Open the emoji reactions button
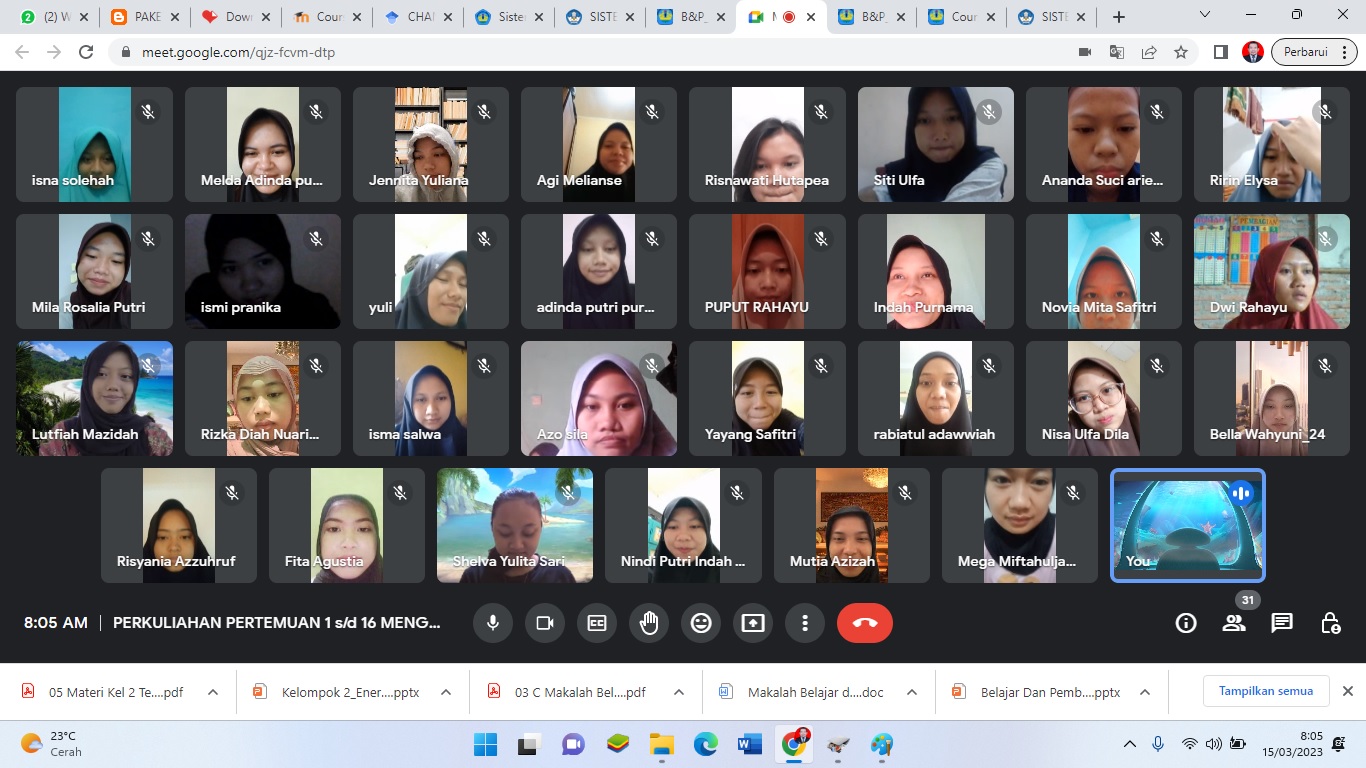Image resolution: width=1366 pixels, height=768 pixels. (701, 623)
